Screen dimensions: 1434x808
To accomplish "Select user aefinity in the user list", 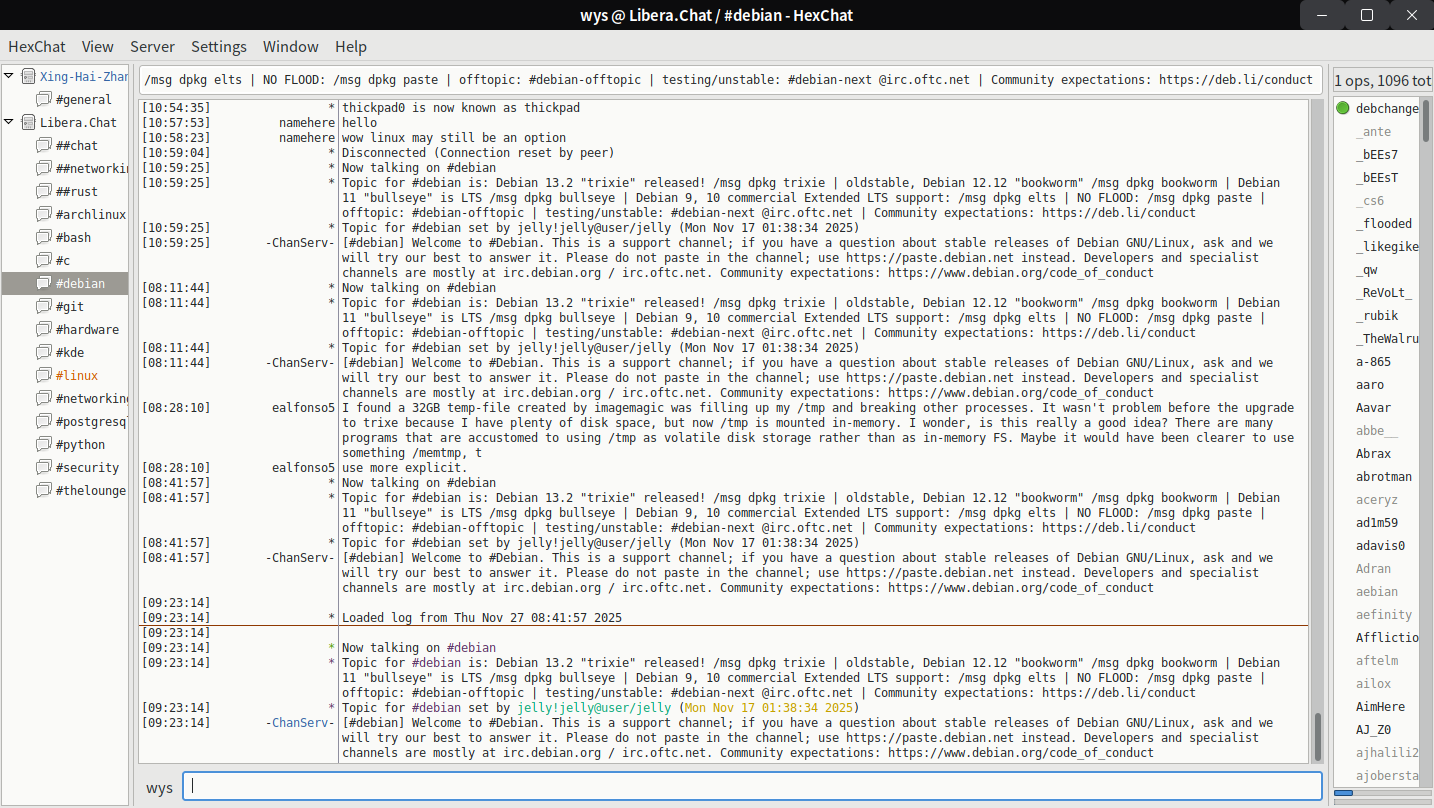I will (x=1383, y=614).
